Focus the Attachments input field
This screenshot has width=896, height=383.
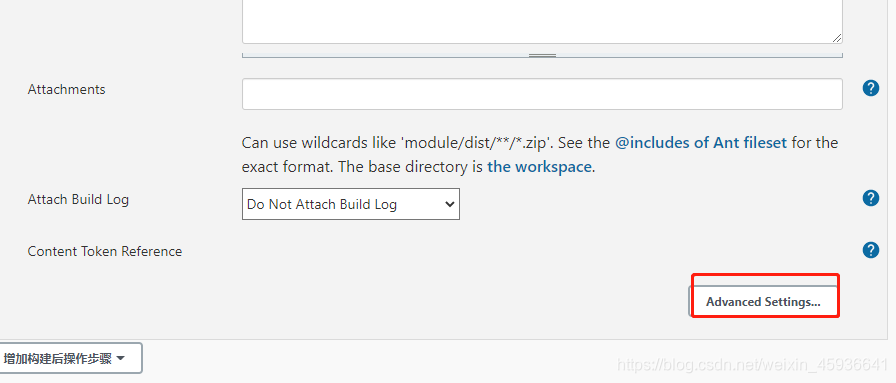point(542,94)
